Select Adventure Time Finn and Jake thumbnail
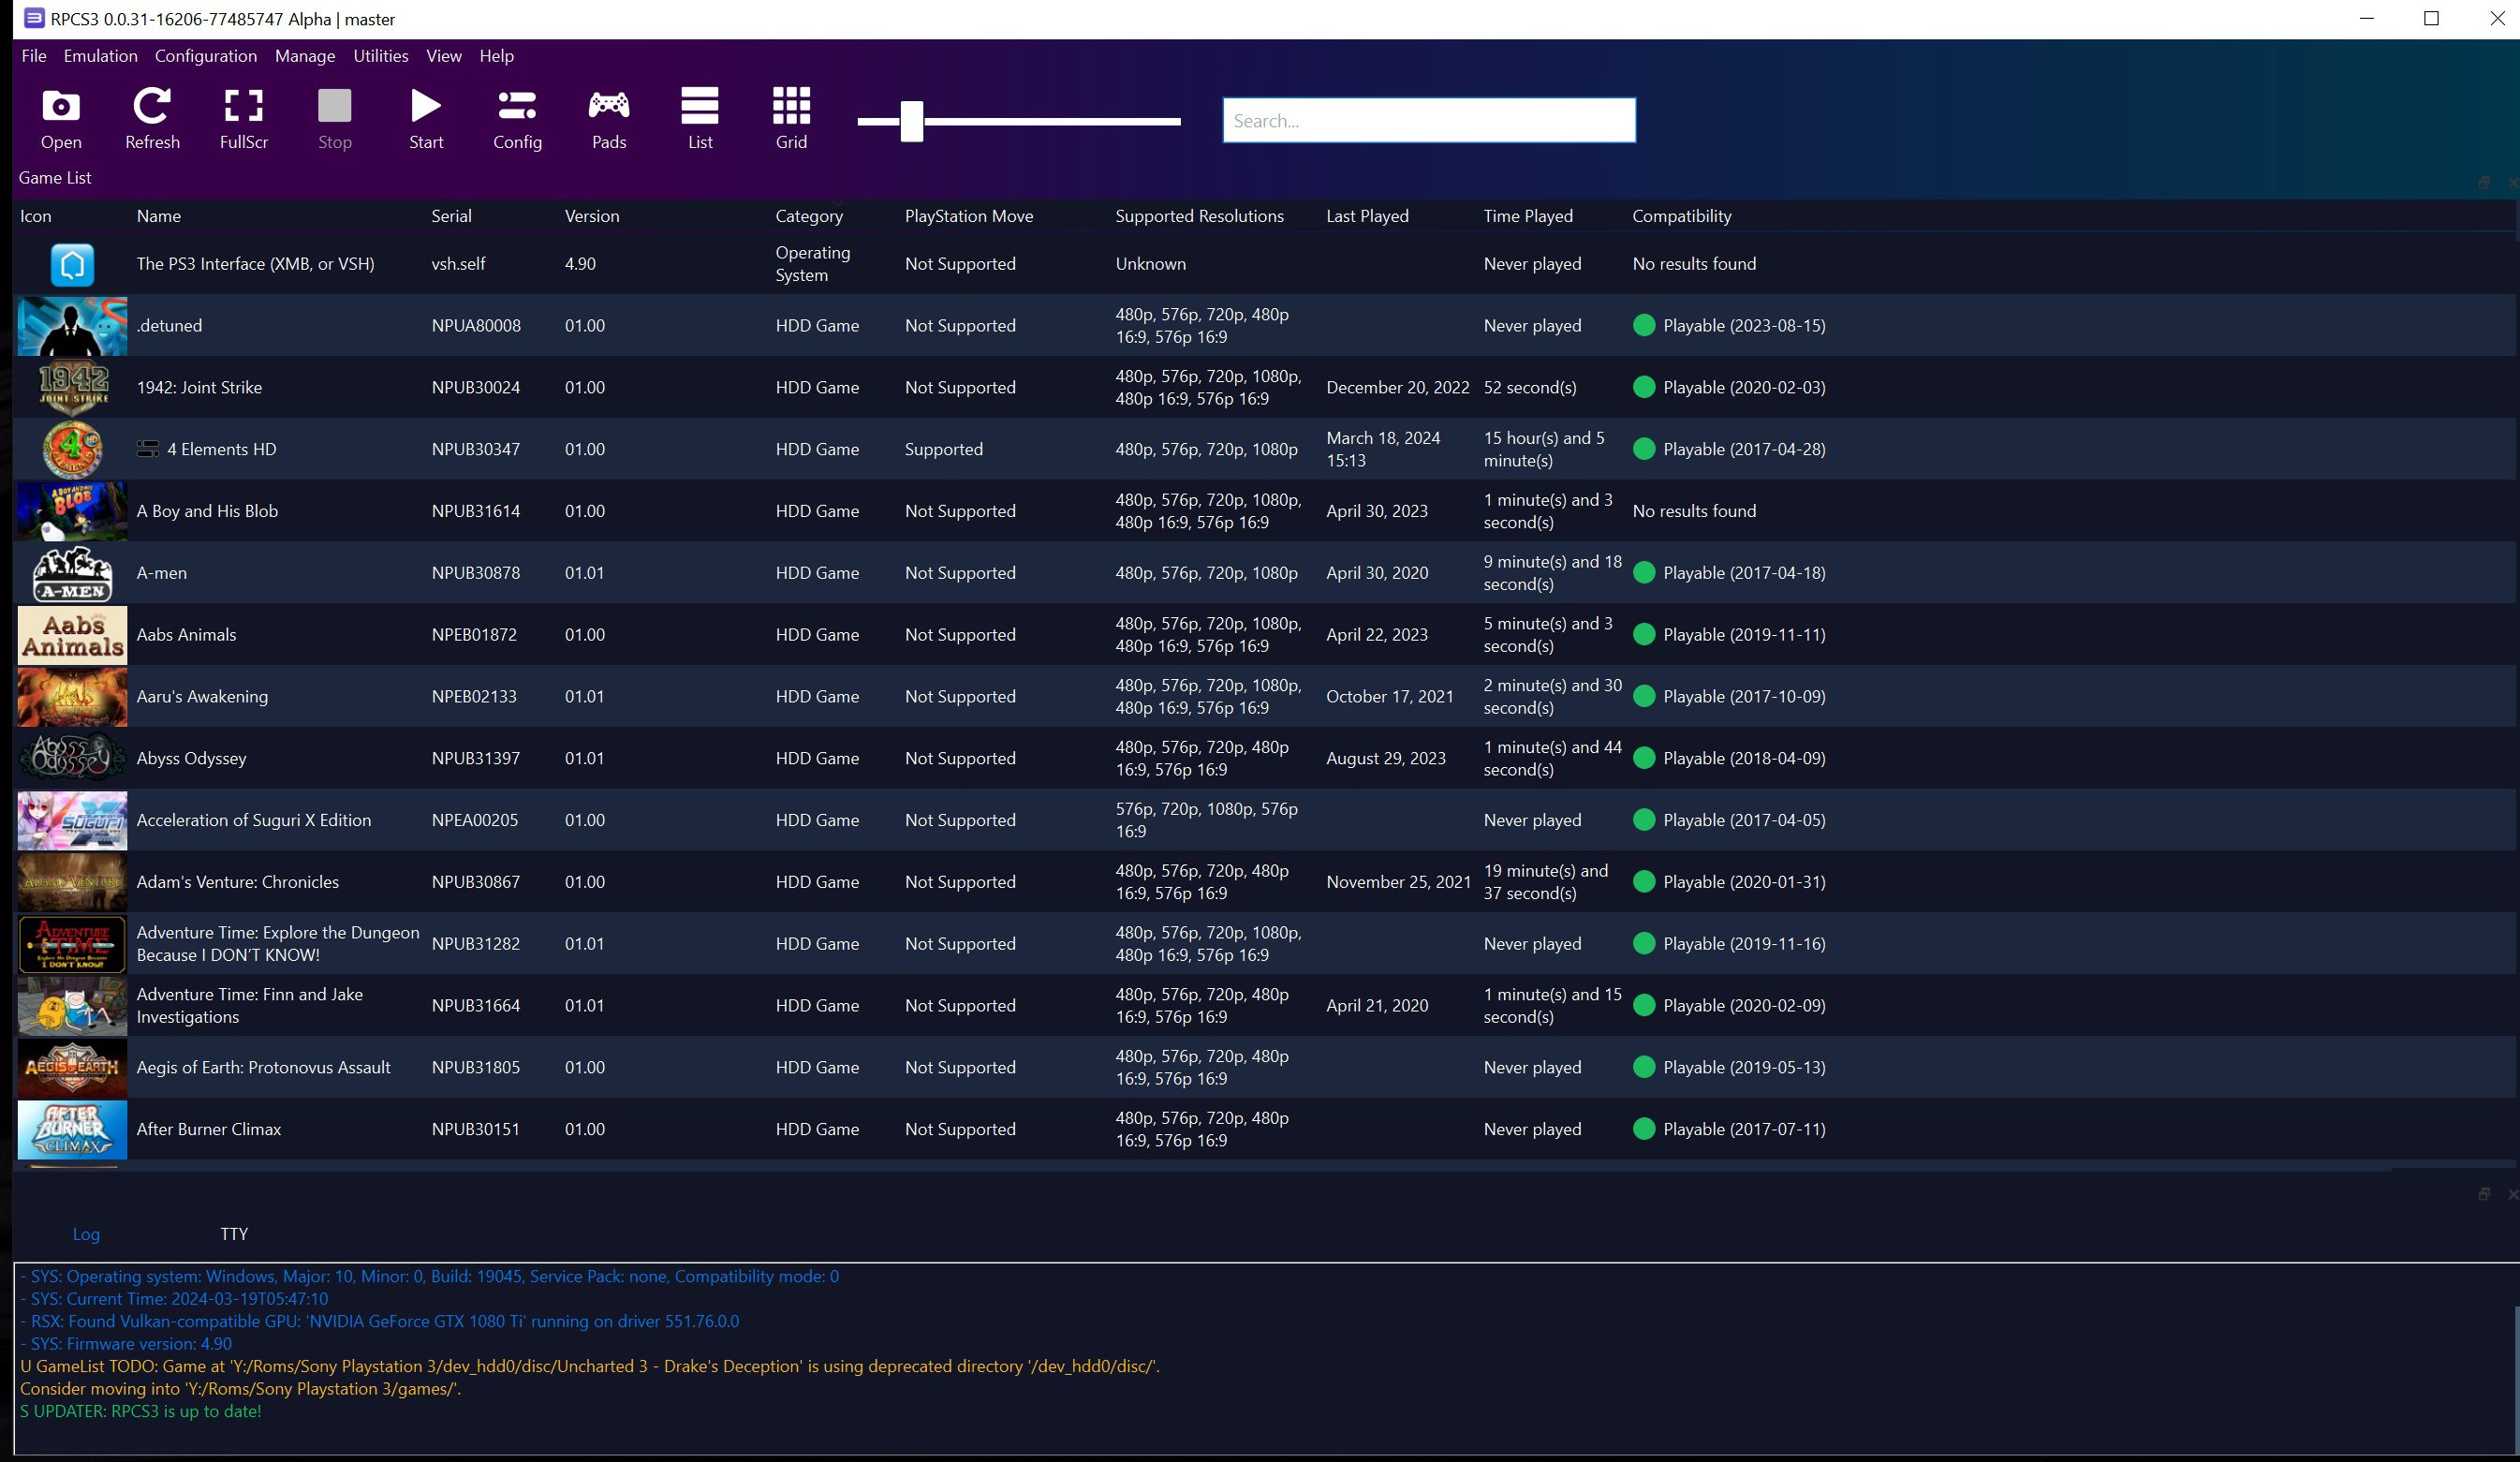This screenshot has height=1462, width=2520. (x=72, y=1006)
